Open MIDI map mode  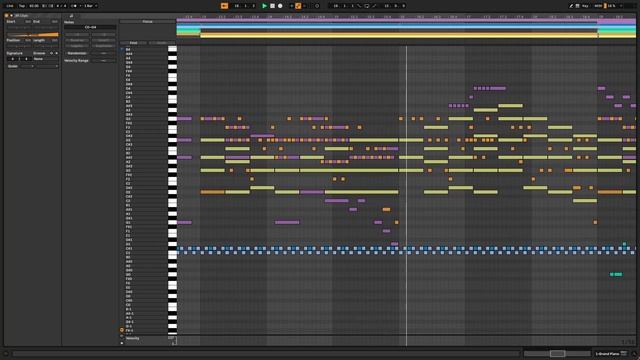click(x=598, y=6)
